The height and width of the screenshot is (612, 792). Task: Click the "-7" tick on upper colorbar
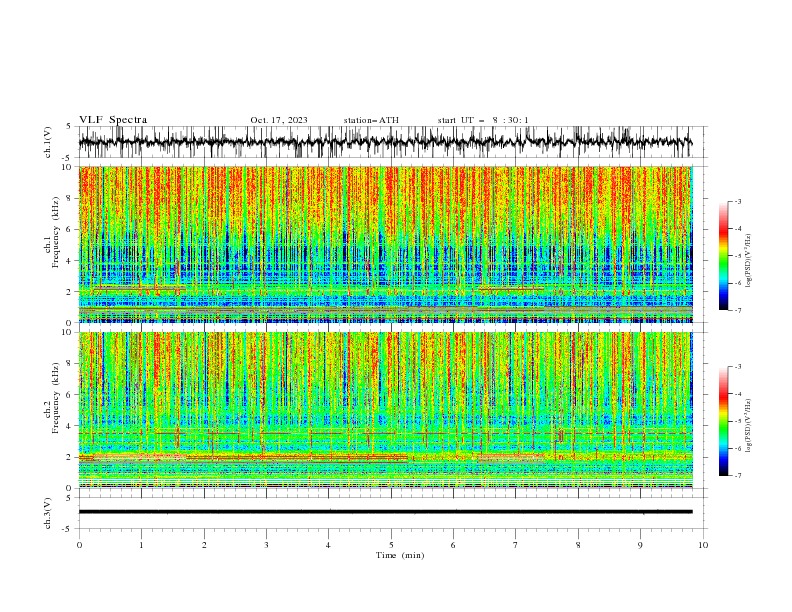click(x=738, y=310)
